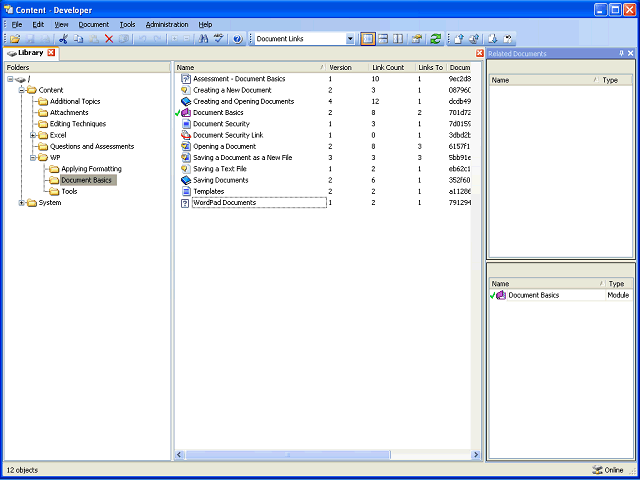Click the Check In All icon
Screen dimensions: 640x480
pos(474,39)
